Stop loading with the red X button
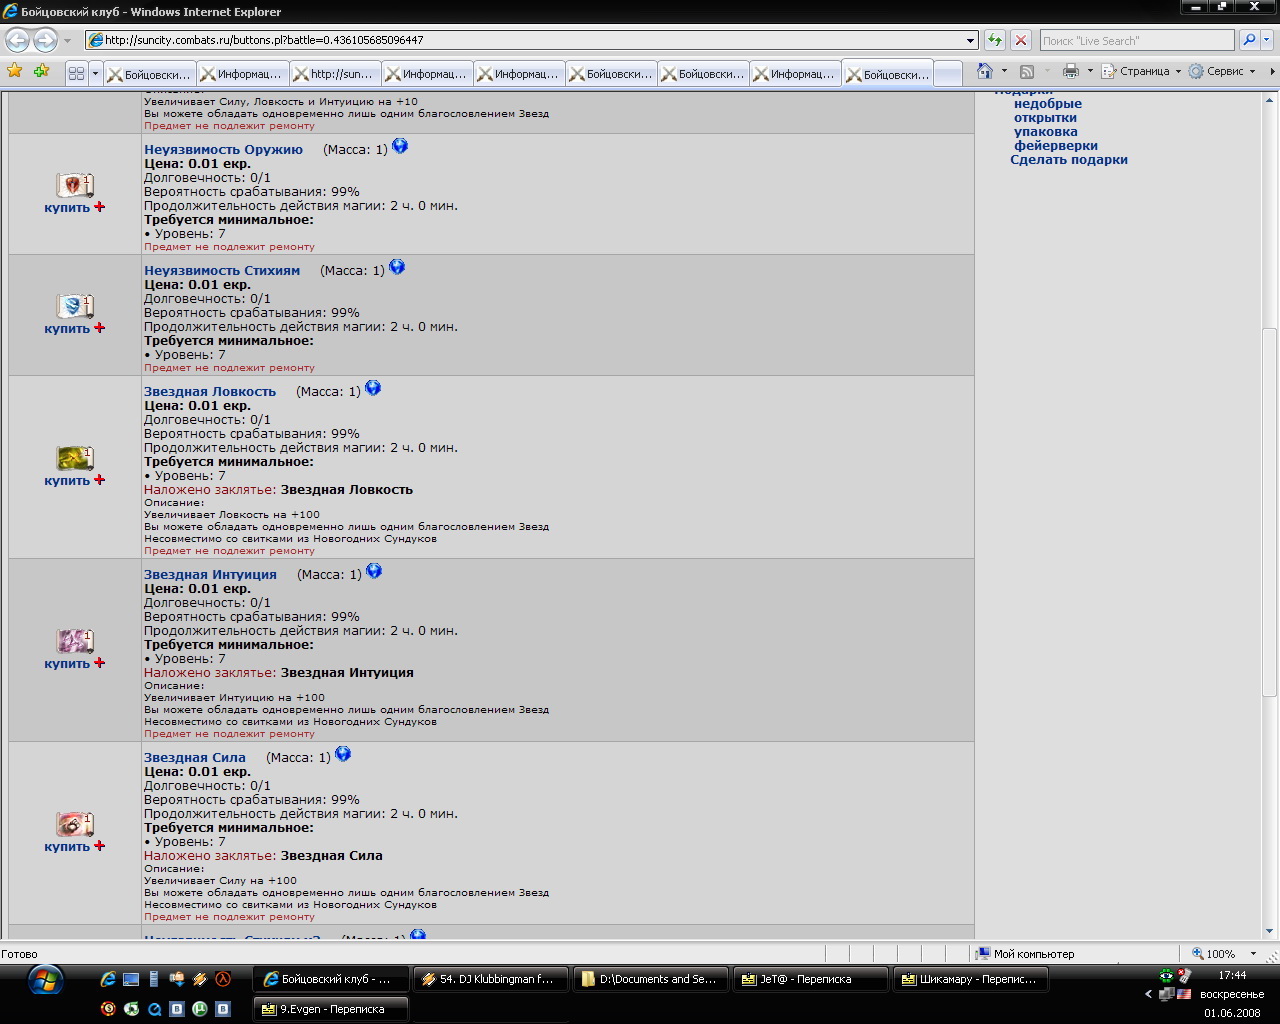Image resolution: width=1280 pixels, height=1024 pixels. pyautogui.click(x=1021, y=40)
